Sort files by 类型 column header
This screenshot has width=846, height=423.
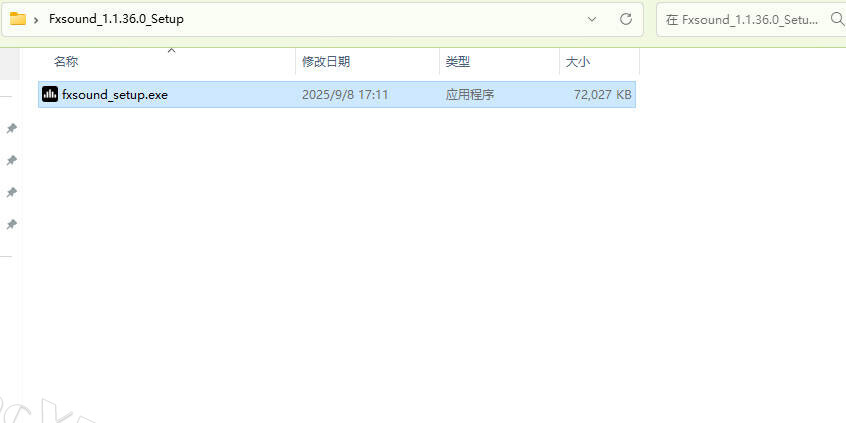click(x=458, y=62)
